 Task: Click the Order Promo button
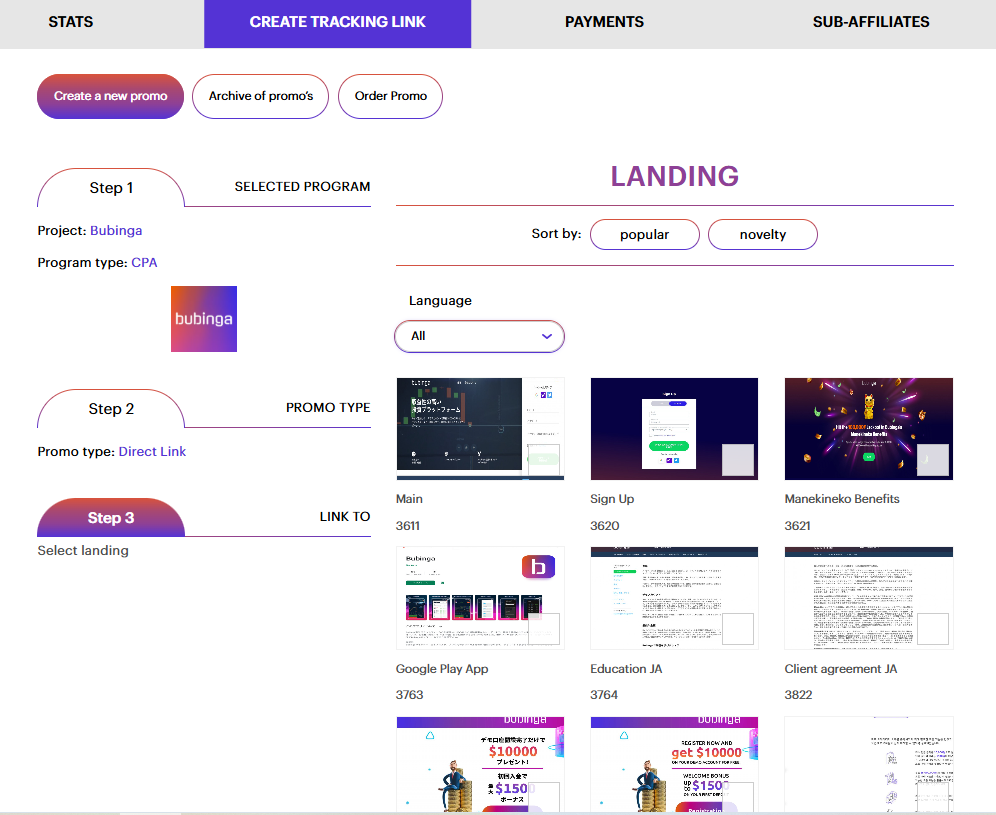pyautogui.click(x=391, y=96)
